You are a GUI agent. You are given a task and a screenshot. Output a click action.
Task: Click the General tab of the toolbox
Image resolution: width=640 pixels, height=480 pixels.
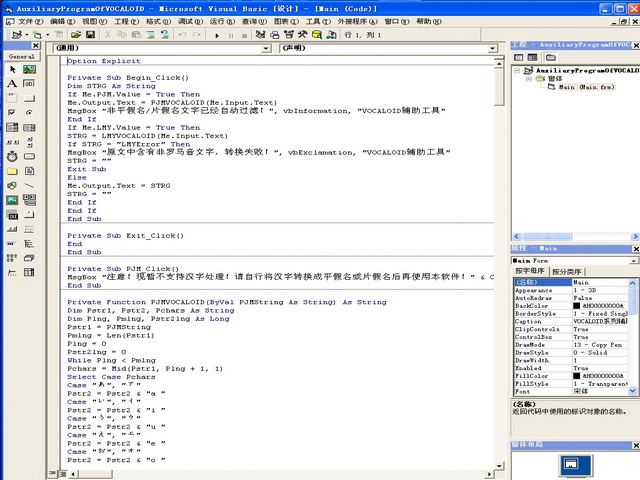[22, 56]
